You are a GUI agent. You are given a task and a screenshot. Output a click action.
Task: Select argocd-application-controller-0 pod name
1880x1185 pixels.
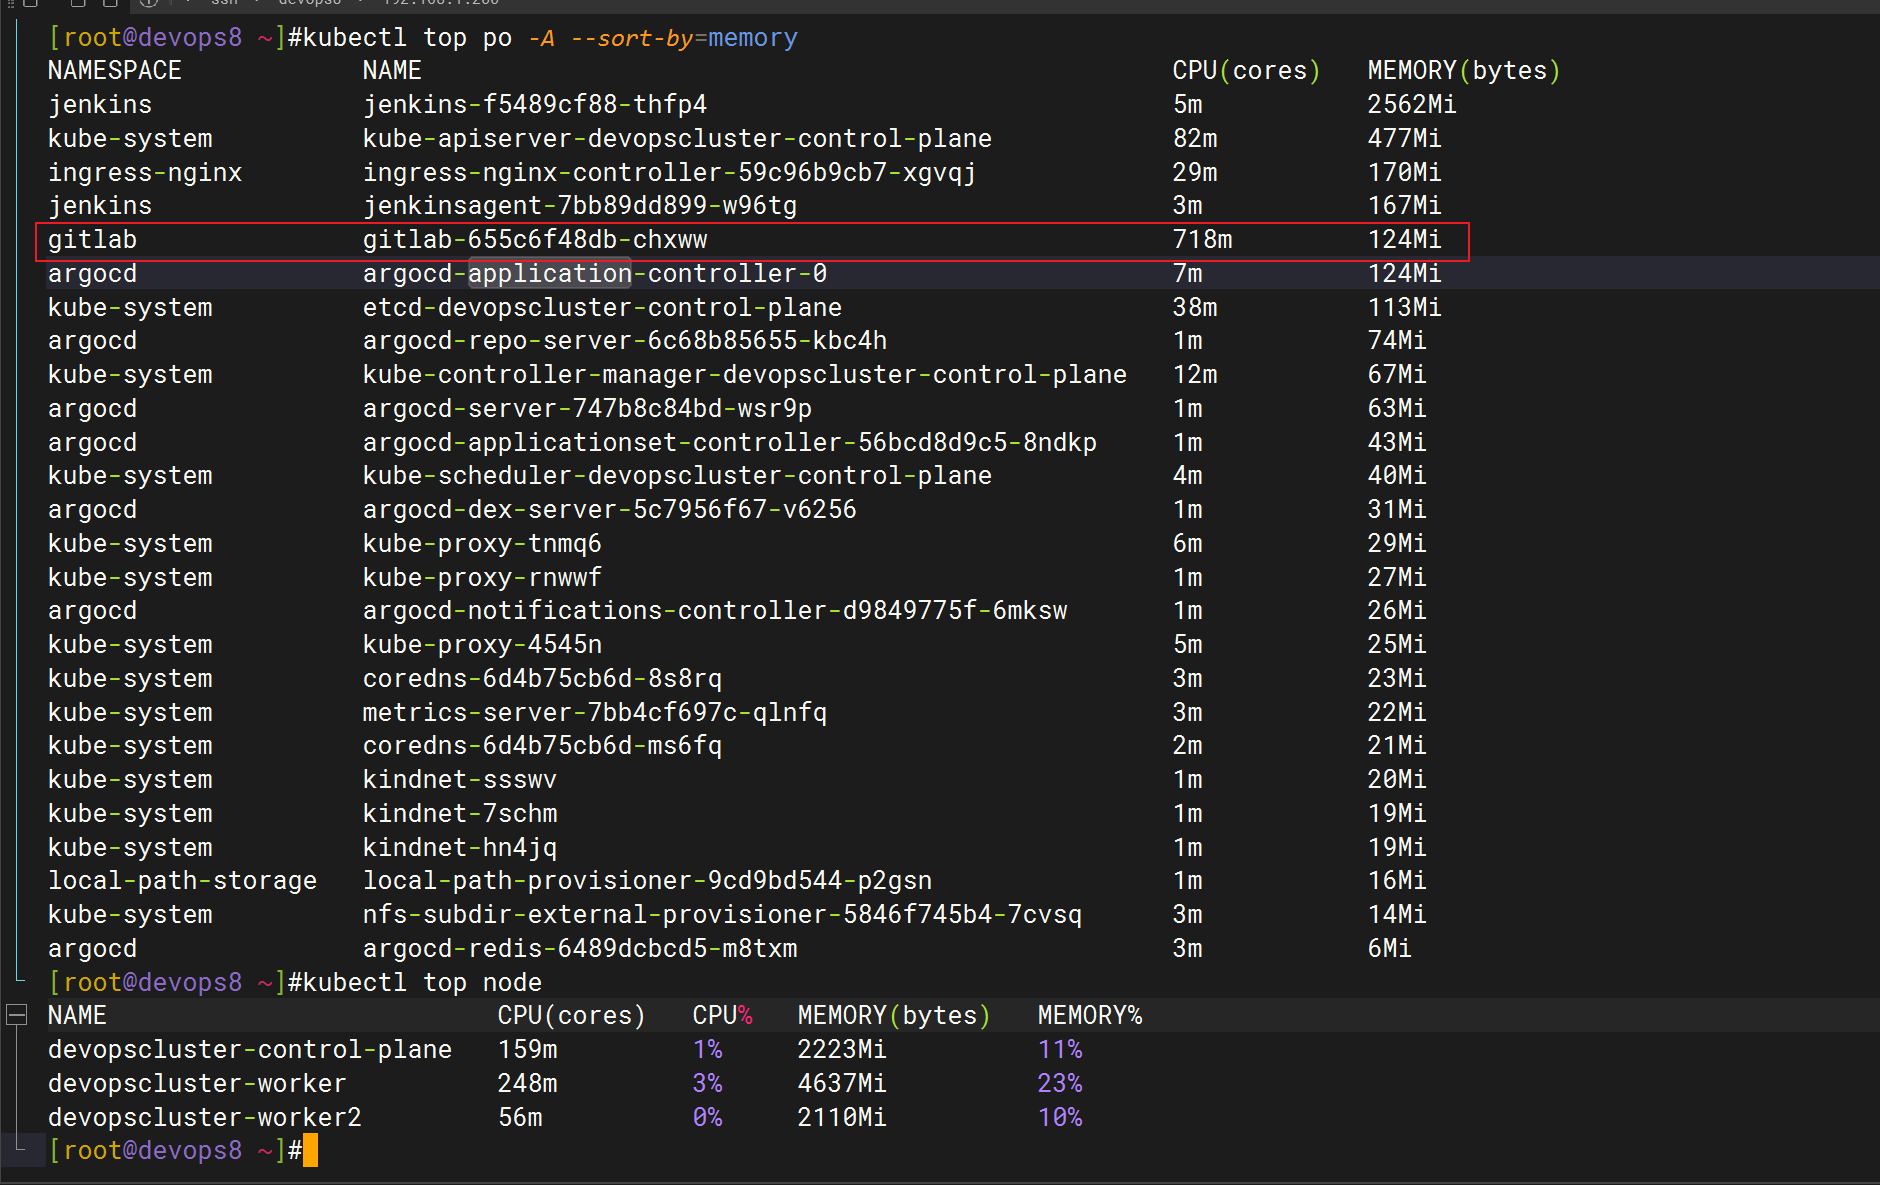[595, 274]
